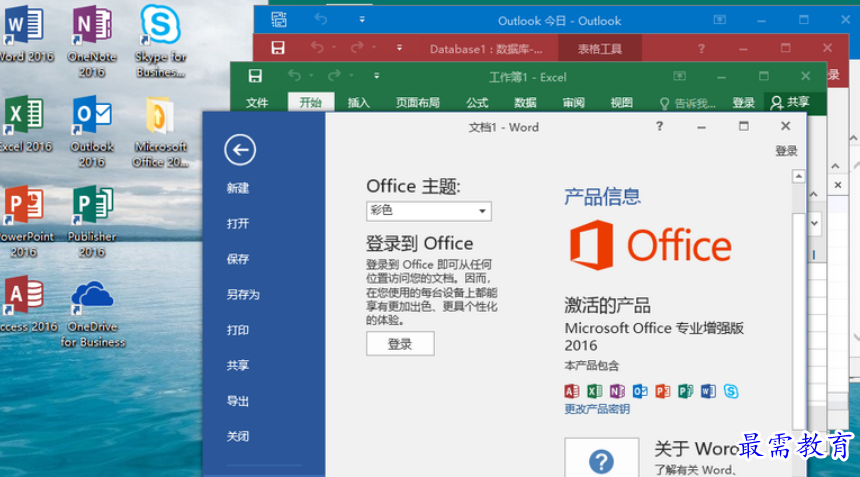
Task: Switch to the 插入 tab in Excel
Action: pyautogui.click(x=359, y=103)
